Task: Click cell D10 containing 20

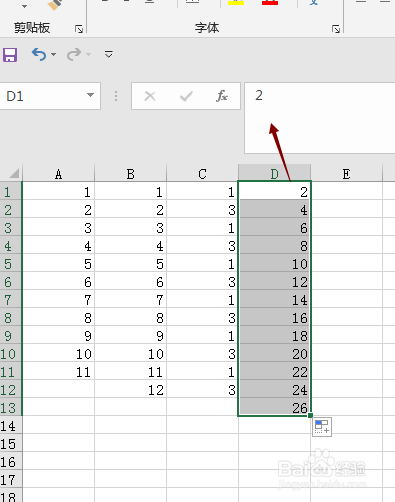Action: point(274,354)
